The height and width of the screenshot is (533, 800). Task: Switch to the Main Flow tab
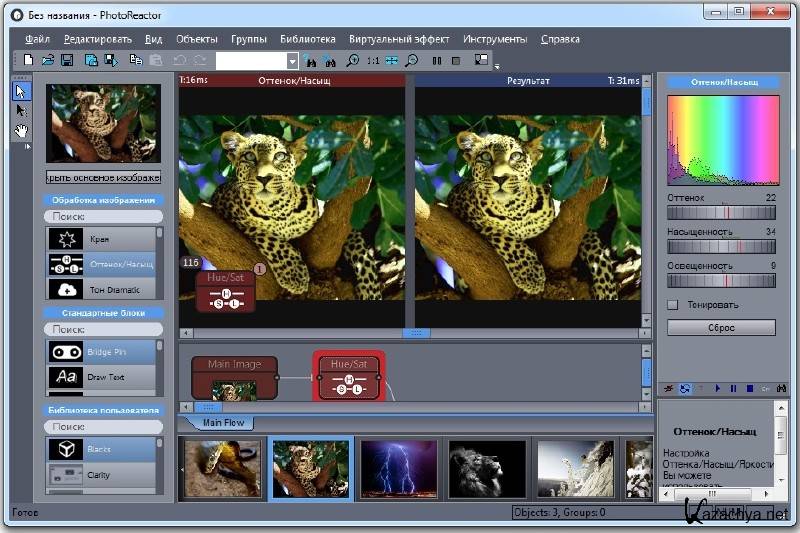224,423
